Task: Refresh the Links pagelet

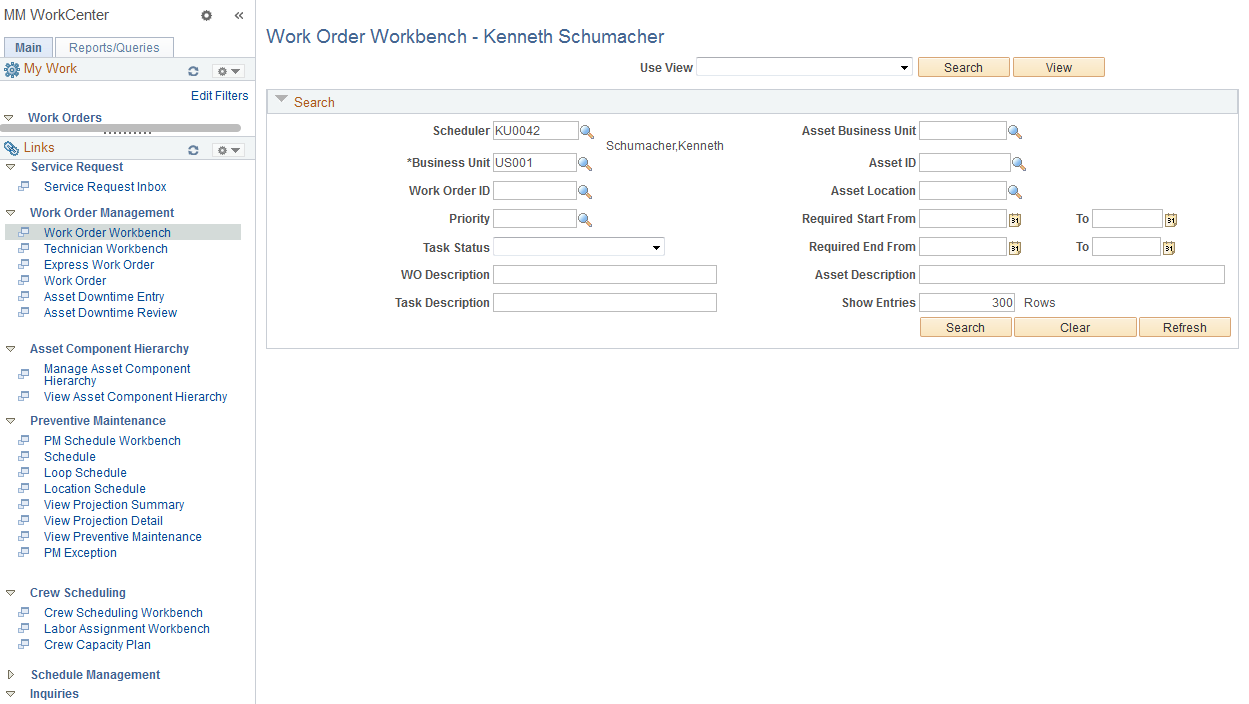Action: pos(194,150)
